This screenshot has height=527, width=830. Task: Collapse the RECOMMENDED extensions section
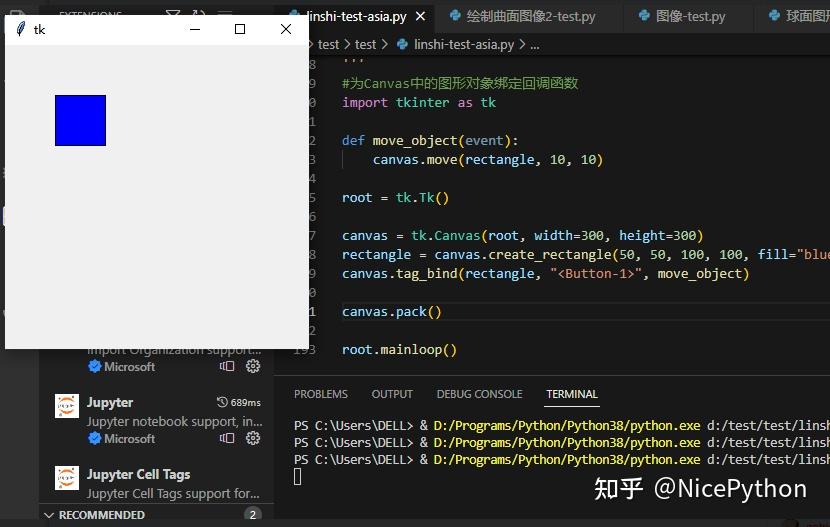(x=49, y=515)
